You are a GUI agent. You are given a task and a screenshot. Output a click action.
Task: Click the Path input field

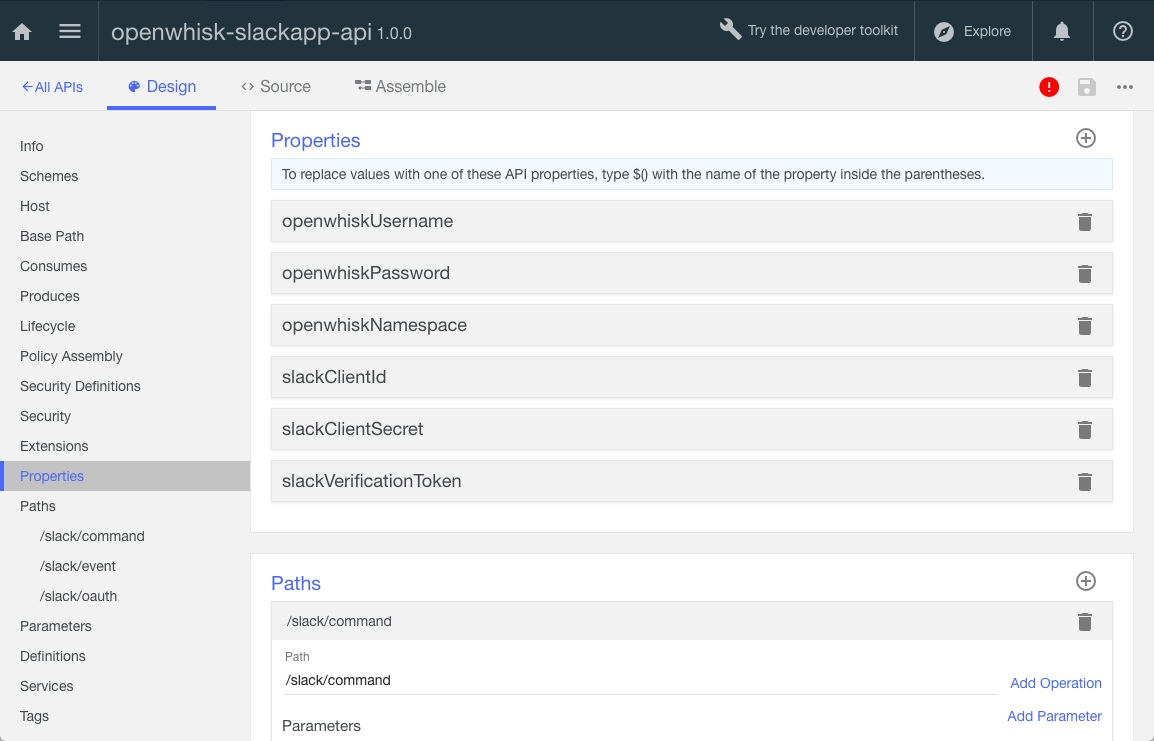[640, 680]
